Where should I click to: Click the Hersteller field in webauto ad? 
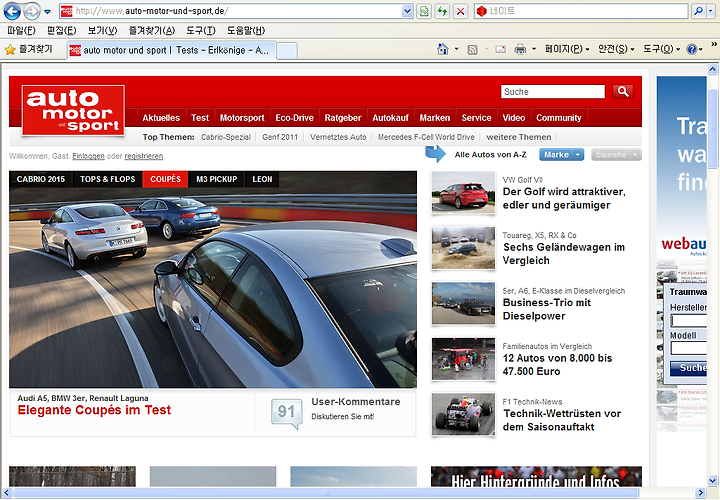coord(688,320)
